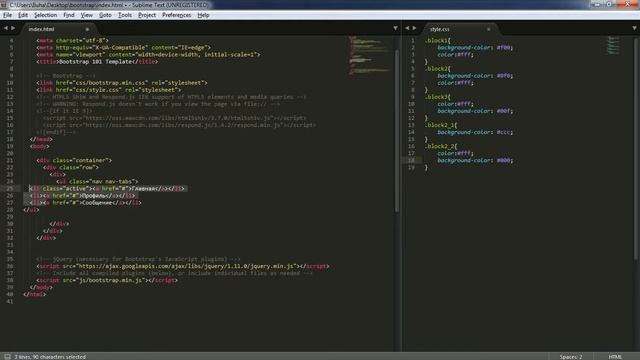Change syntax via HTML status label
The height and width of the screenshot is (360, 640).
click(x=615, y=357)
